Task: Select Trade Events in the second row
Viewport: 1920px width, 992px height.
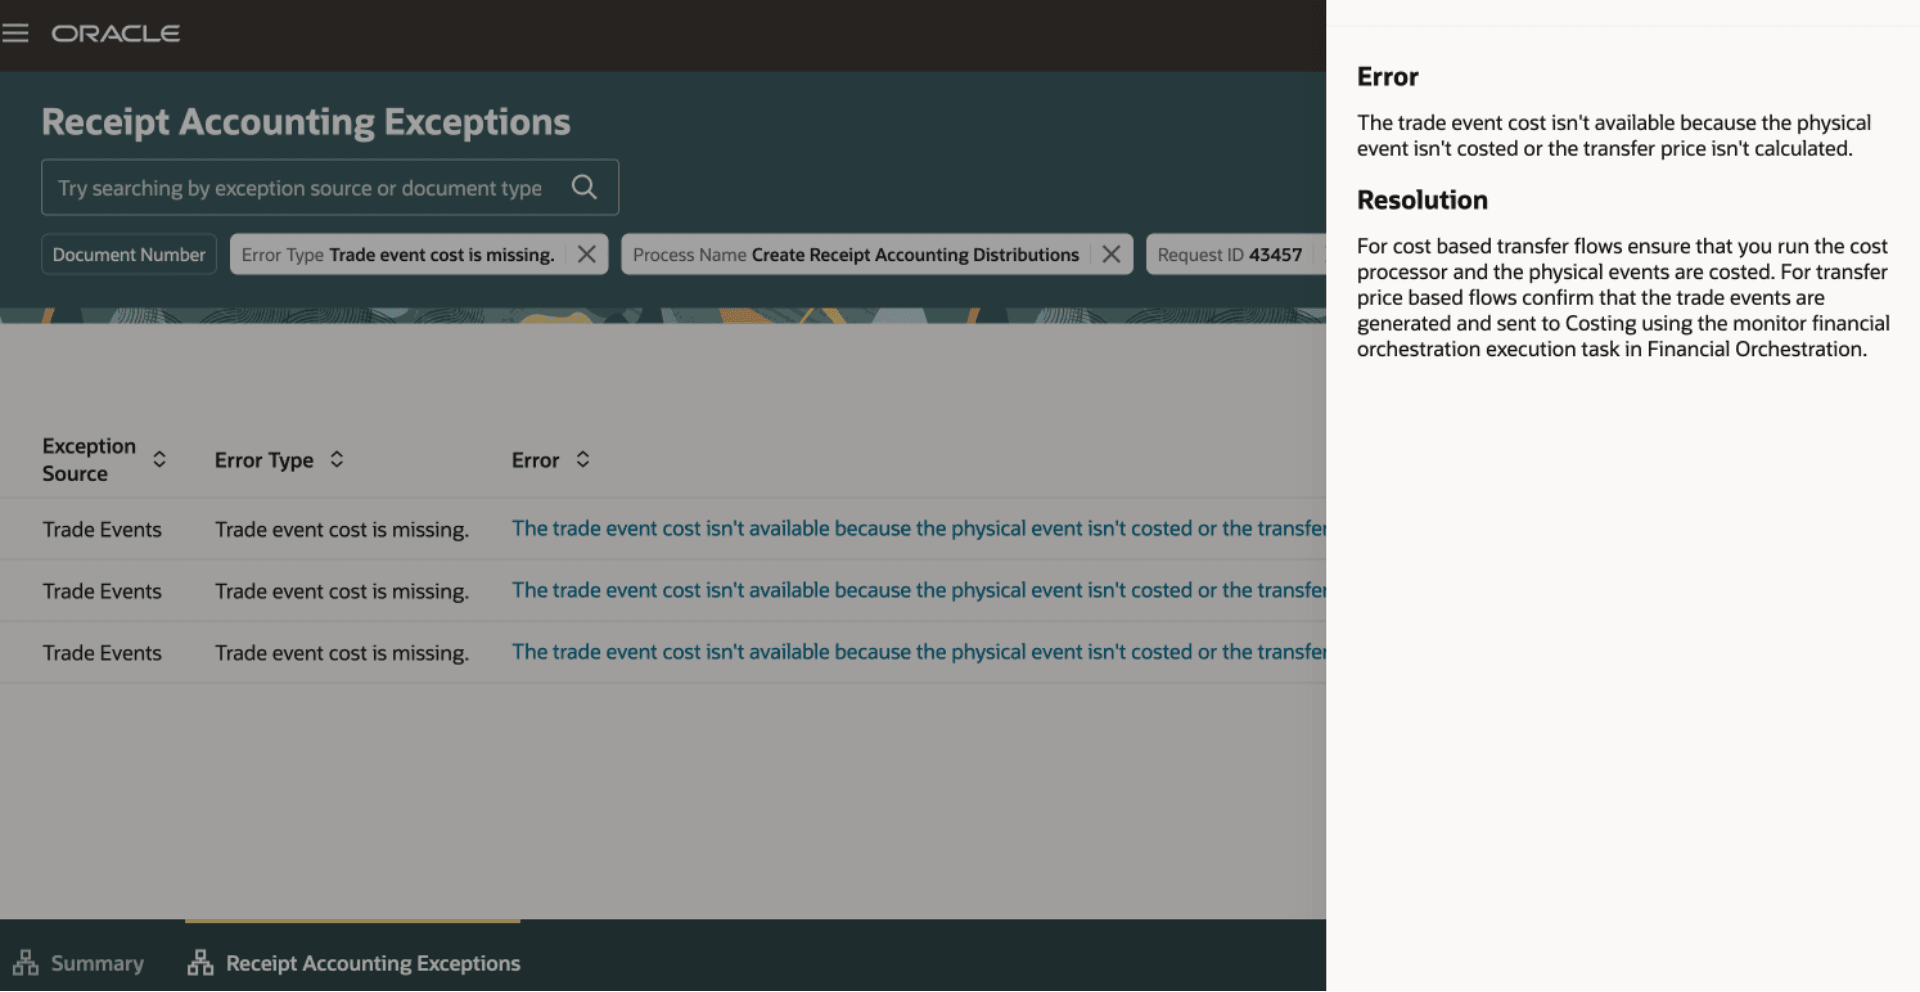Action: tap(102, 591)
